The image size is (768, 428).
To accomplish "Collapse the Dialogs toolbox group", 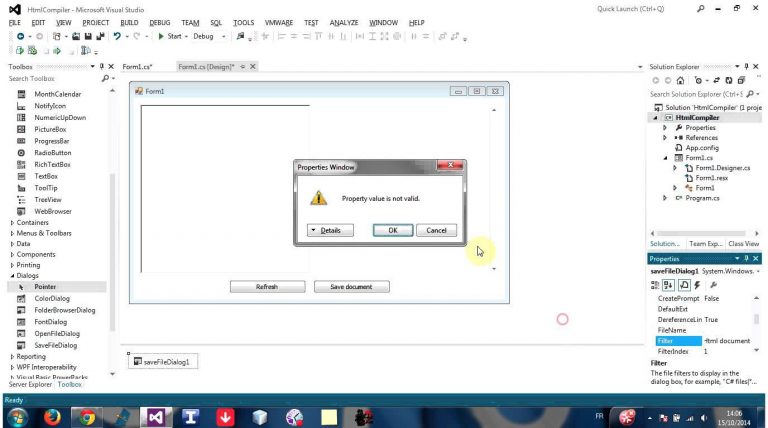I will [x=12, y=276].
